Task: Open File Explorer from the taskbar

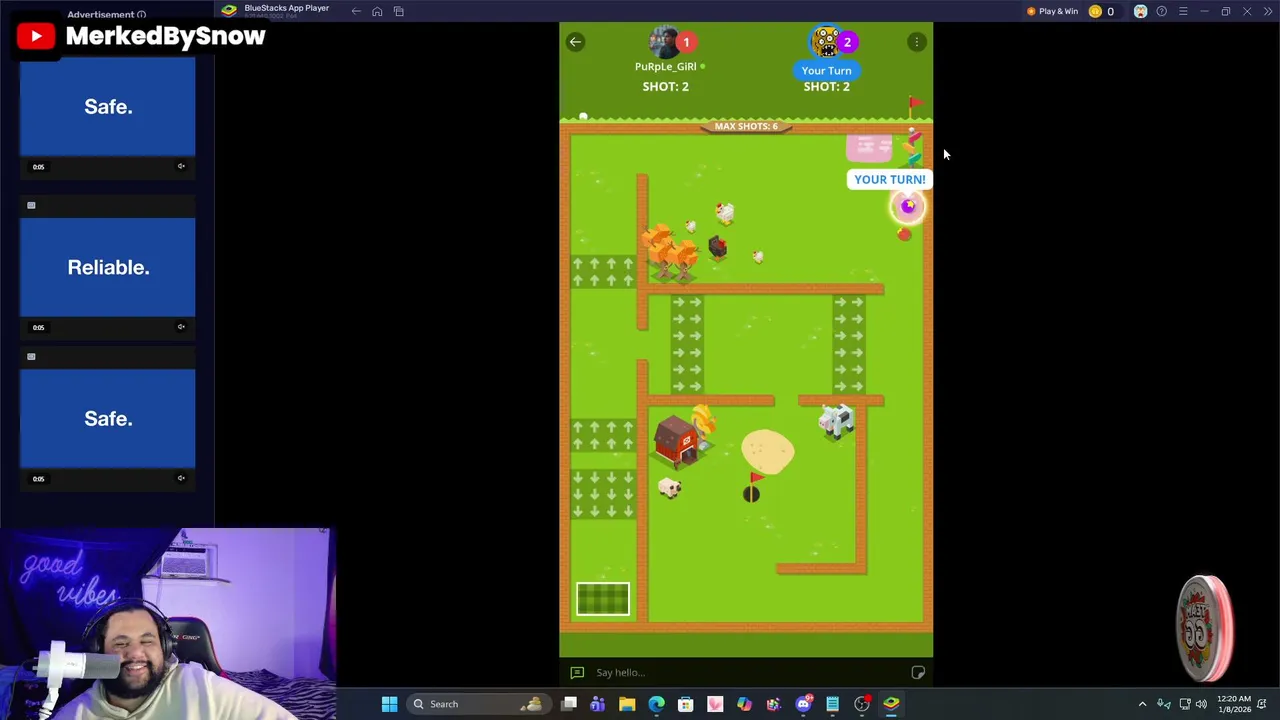Action: 627,704
